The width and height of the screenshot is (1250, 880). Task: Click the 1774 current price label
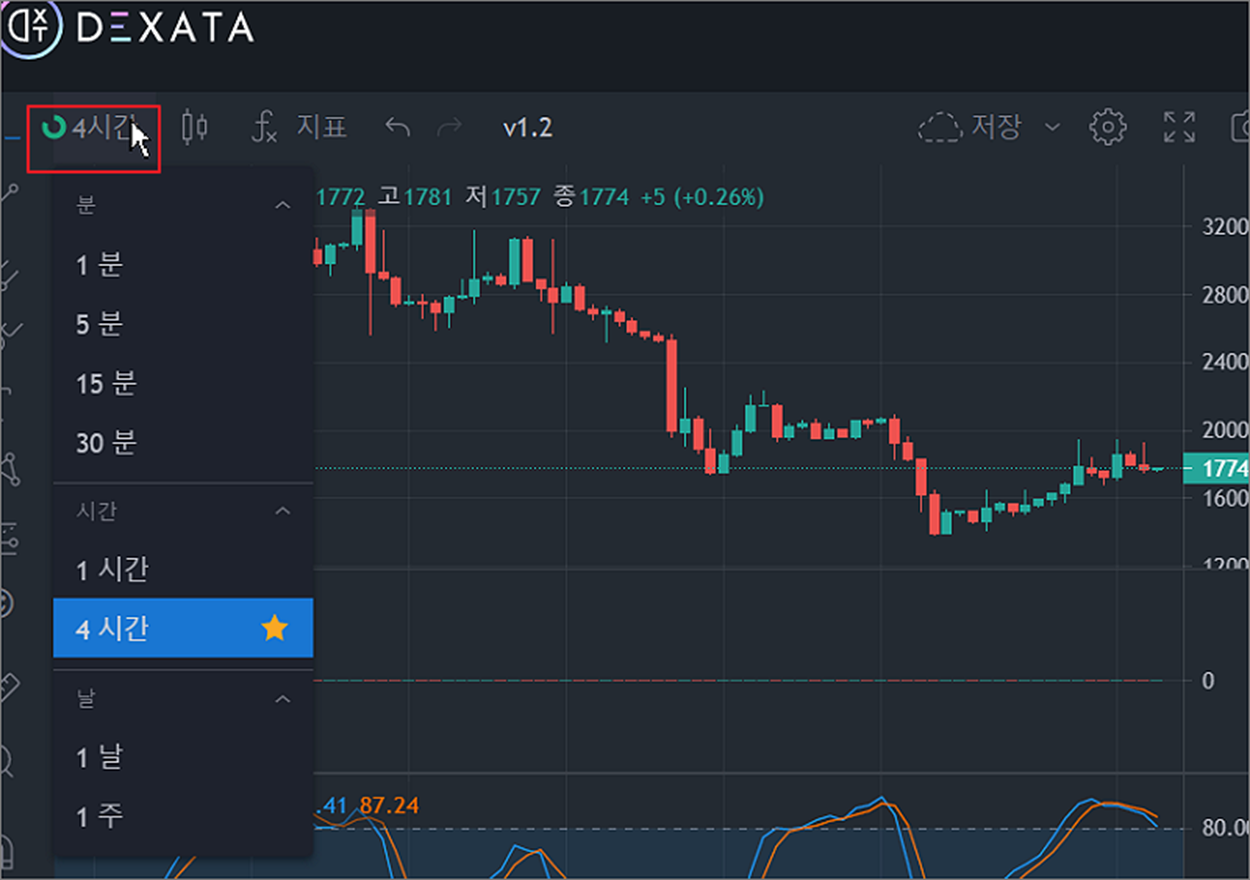(1216, 468)
